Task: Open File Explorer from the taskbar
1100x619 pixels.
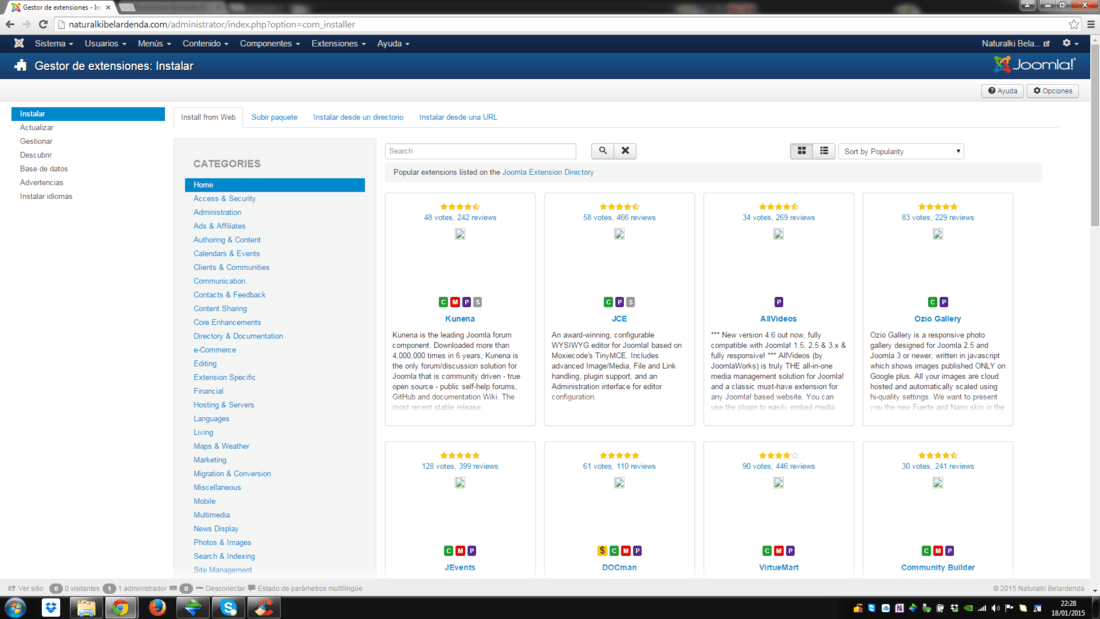Action: [86, 608]
